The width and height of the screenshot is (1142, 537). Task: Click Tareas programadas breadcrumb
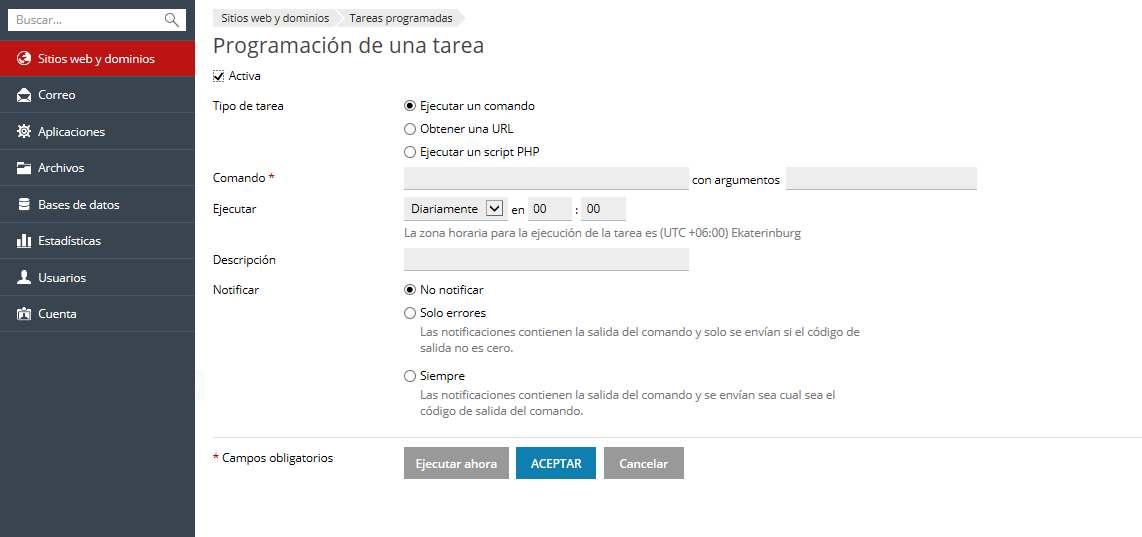click(x=401, y=17)
